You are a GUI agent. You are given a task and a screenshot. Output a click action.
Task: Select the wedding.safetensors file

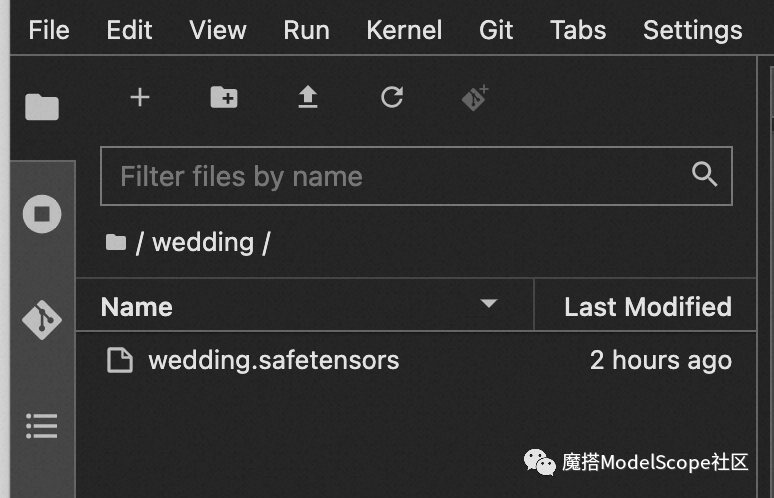pos(416,360)
